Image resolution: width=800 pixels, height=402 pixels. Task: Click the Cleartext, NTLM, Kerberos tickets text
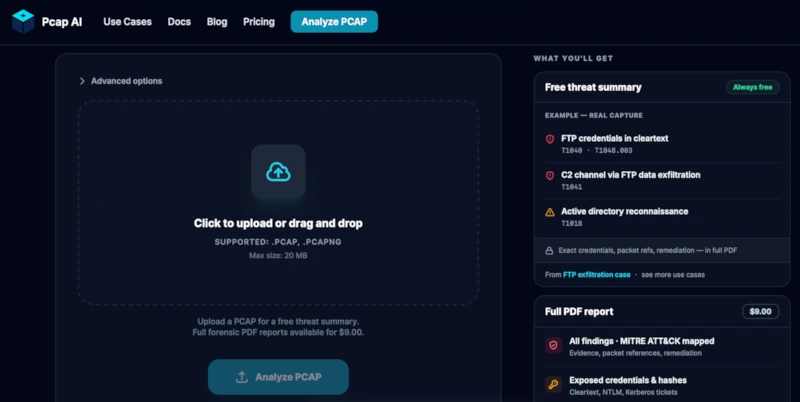(x=623, y=392)
